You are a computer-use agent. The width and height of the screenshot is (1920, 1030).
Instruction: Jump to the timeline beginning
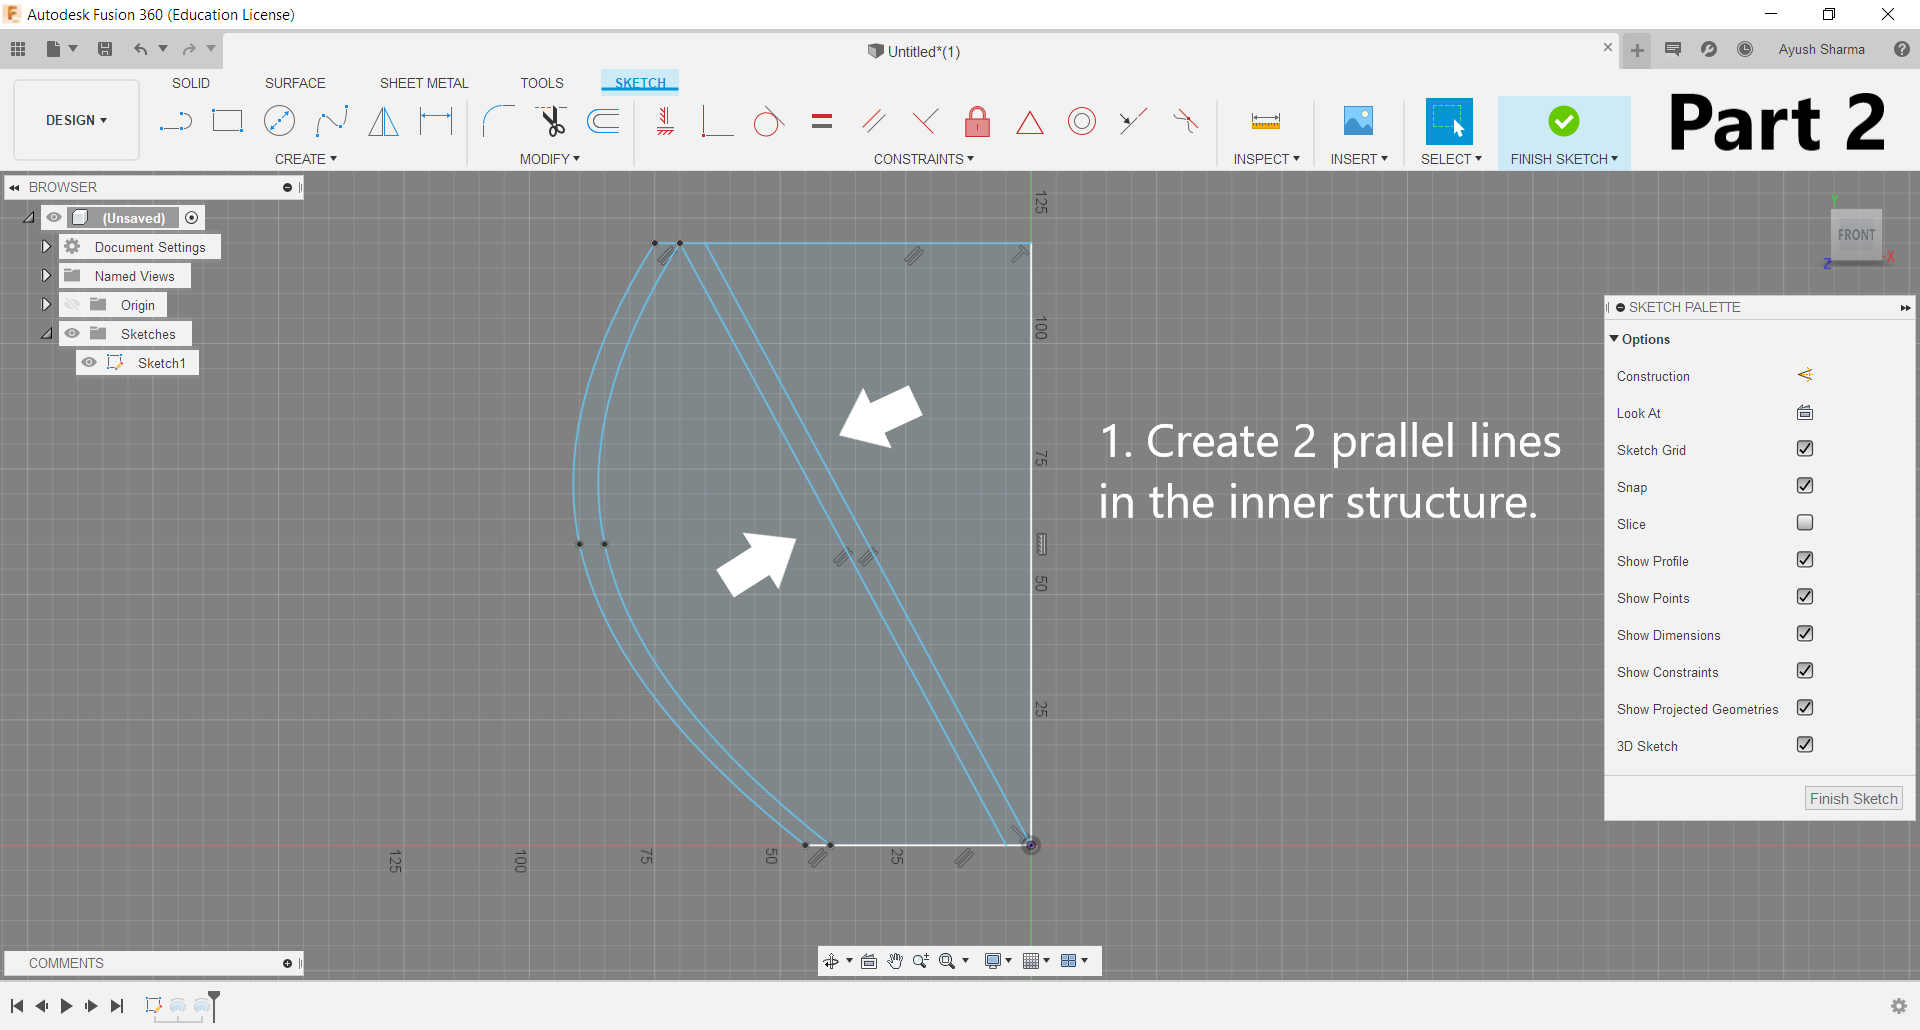[x=17, y=1006]
